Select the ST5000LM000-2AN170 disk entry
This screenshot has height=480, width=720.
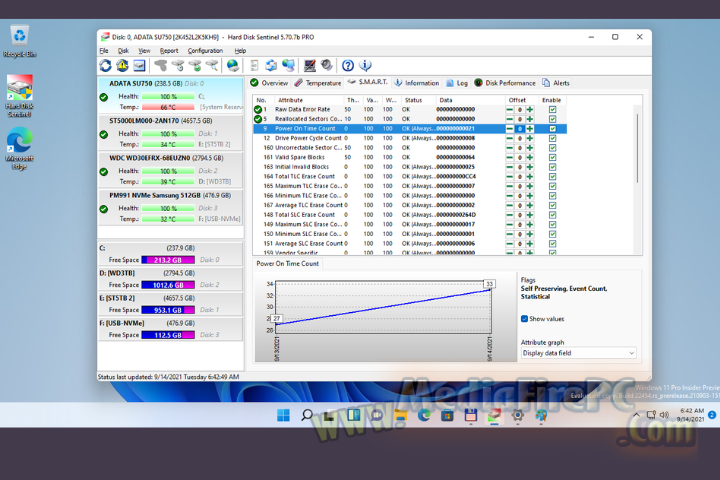pos(170,132)
